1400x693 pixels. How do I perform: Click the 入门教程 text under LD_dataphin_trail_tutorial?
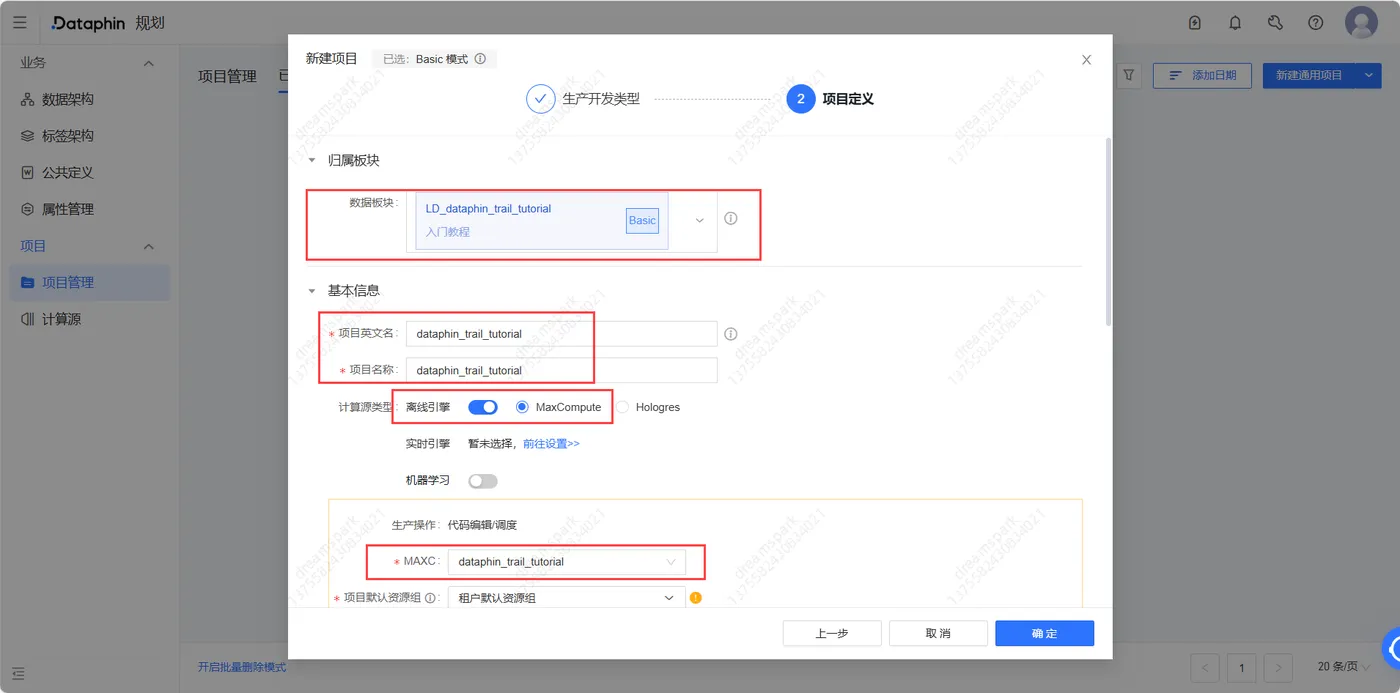tap(448, 232)
